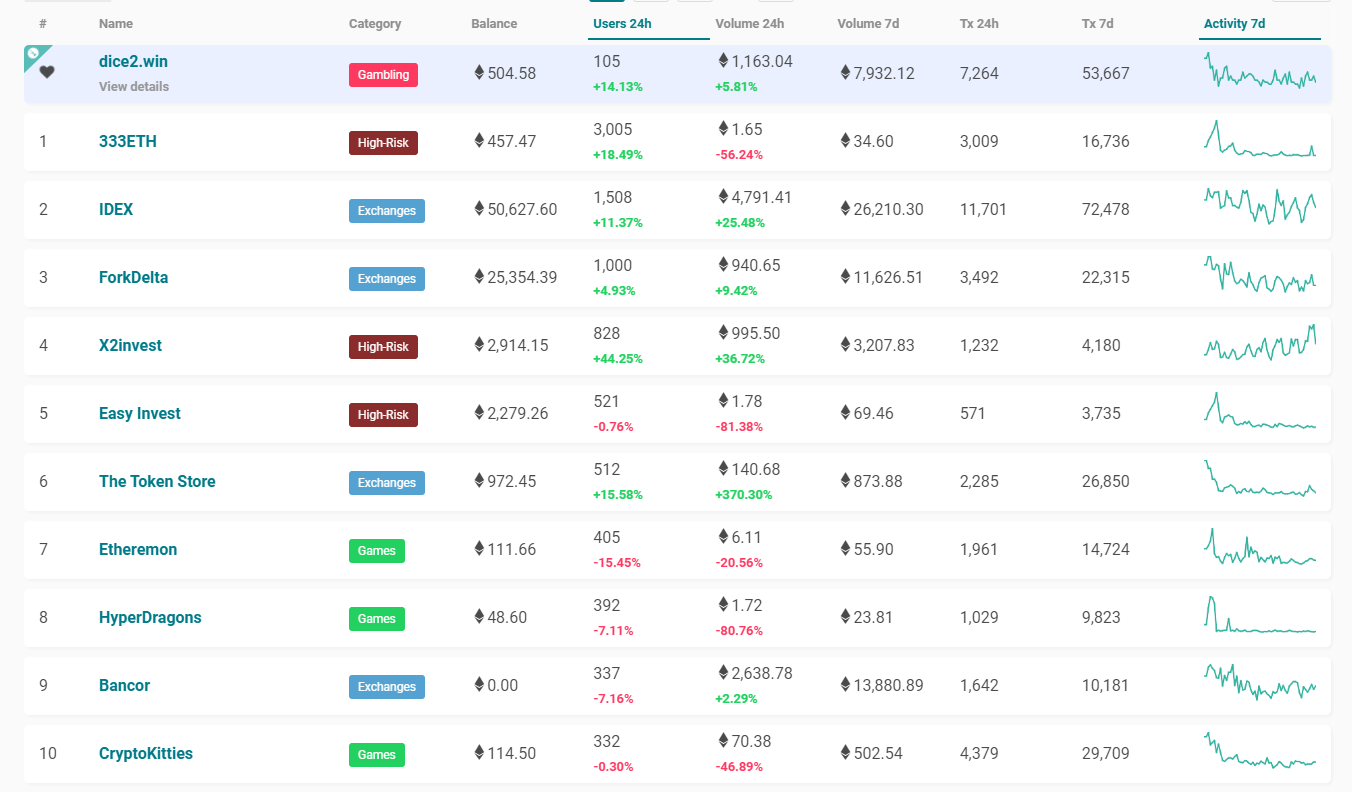Open the X2invest dapp link

pyautogui.click(x=130, y=345)
